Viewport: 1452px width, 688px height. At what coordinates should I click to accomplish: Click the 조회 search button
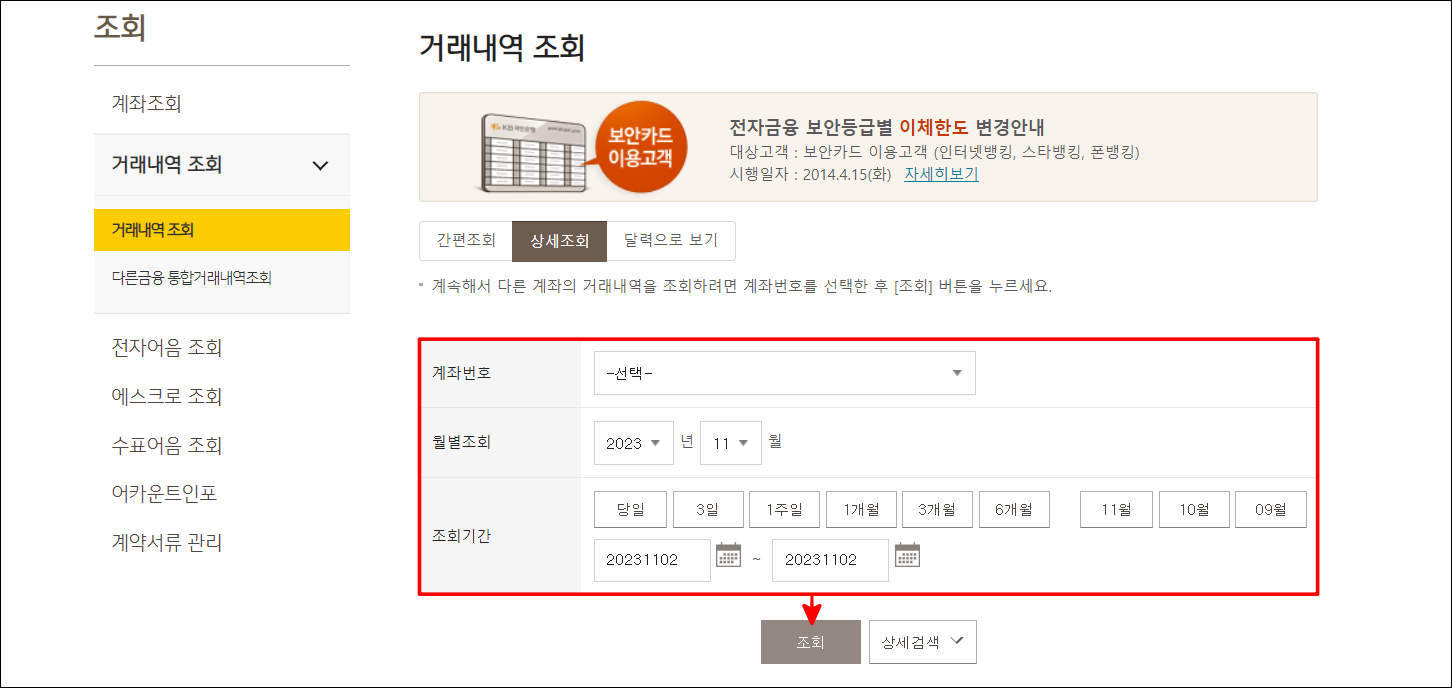click(x=810, y=641)
